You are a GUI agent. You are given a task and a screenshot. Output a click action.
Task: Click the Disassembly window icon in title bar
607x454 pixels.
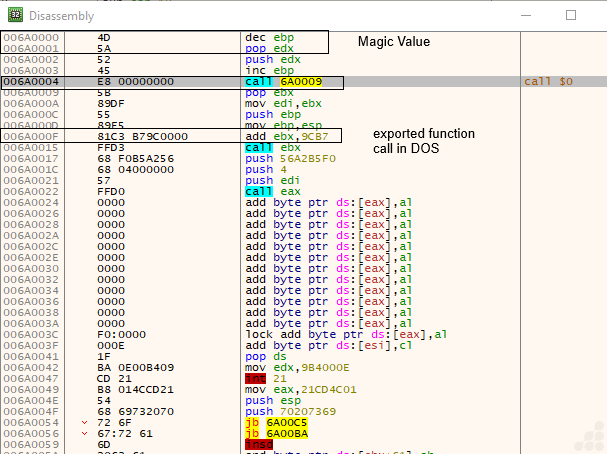(15, 14)
